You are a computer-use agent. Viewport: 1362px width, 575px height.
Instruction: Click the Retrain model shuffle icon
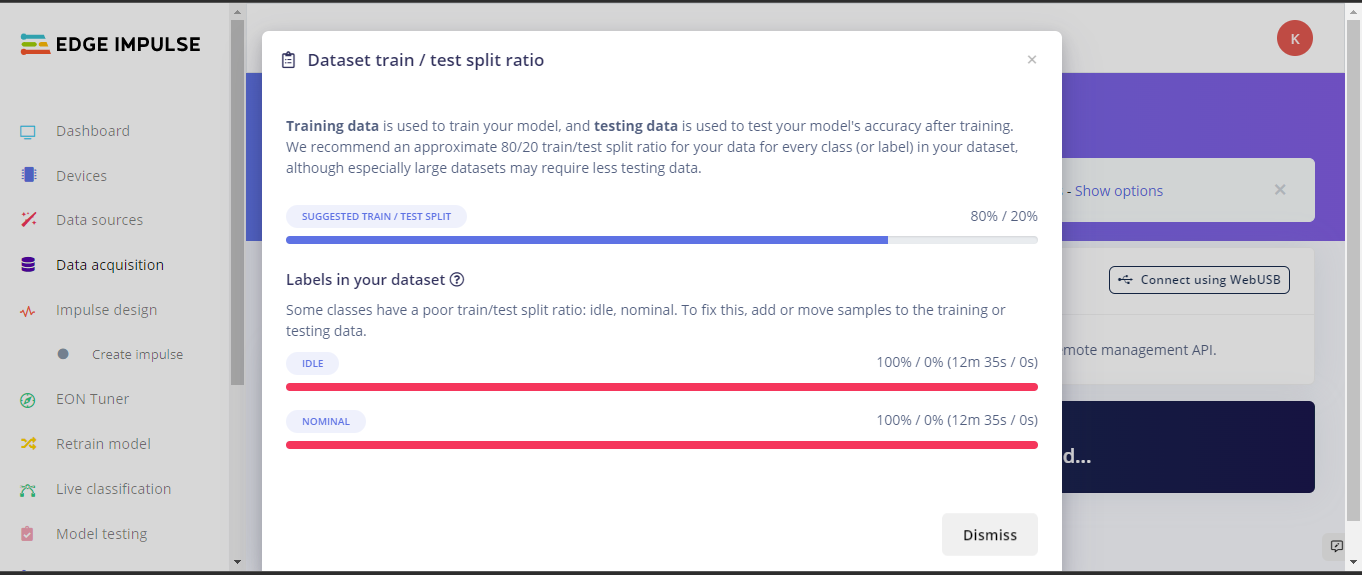coord(28,444)
